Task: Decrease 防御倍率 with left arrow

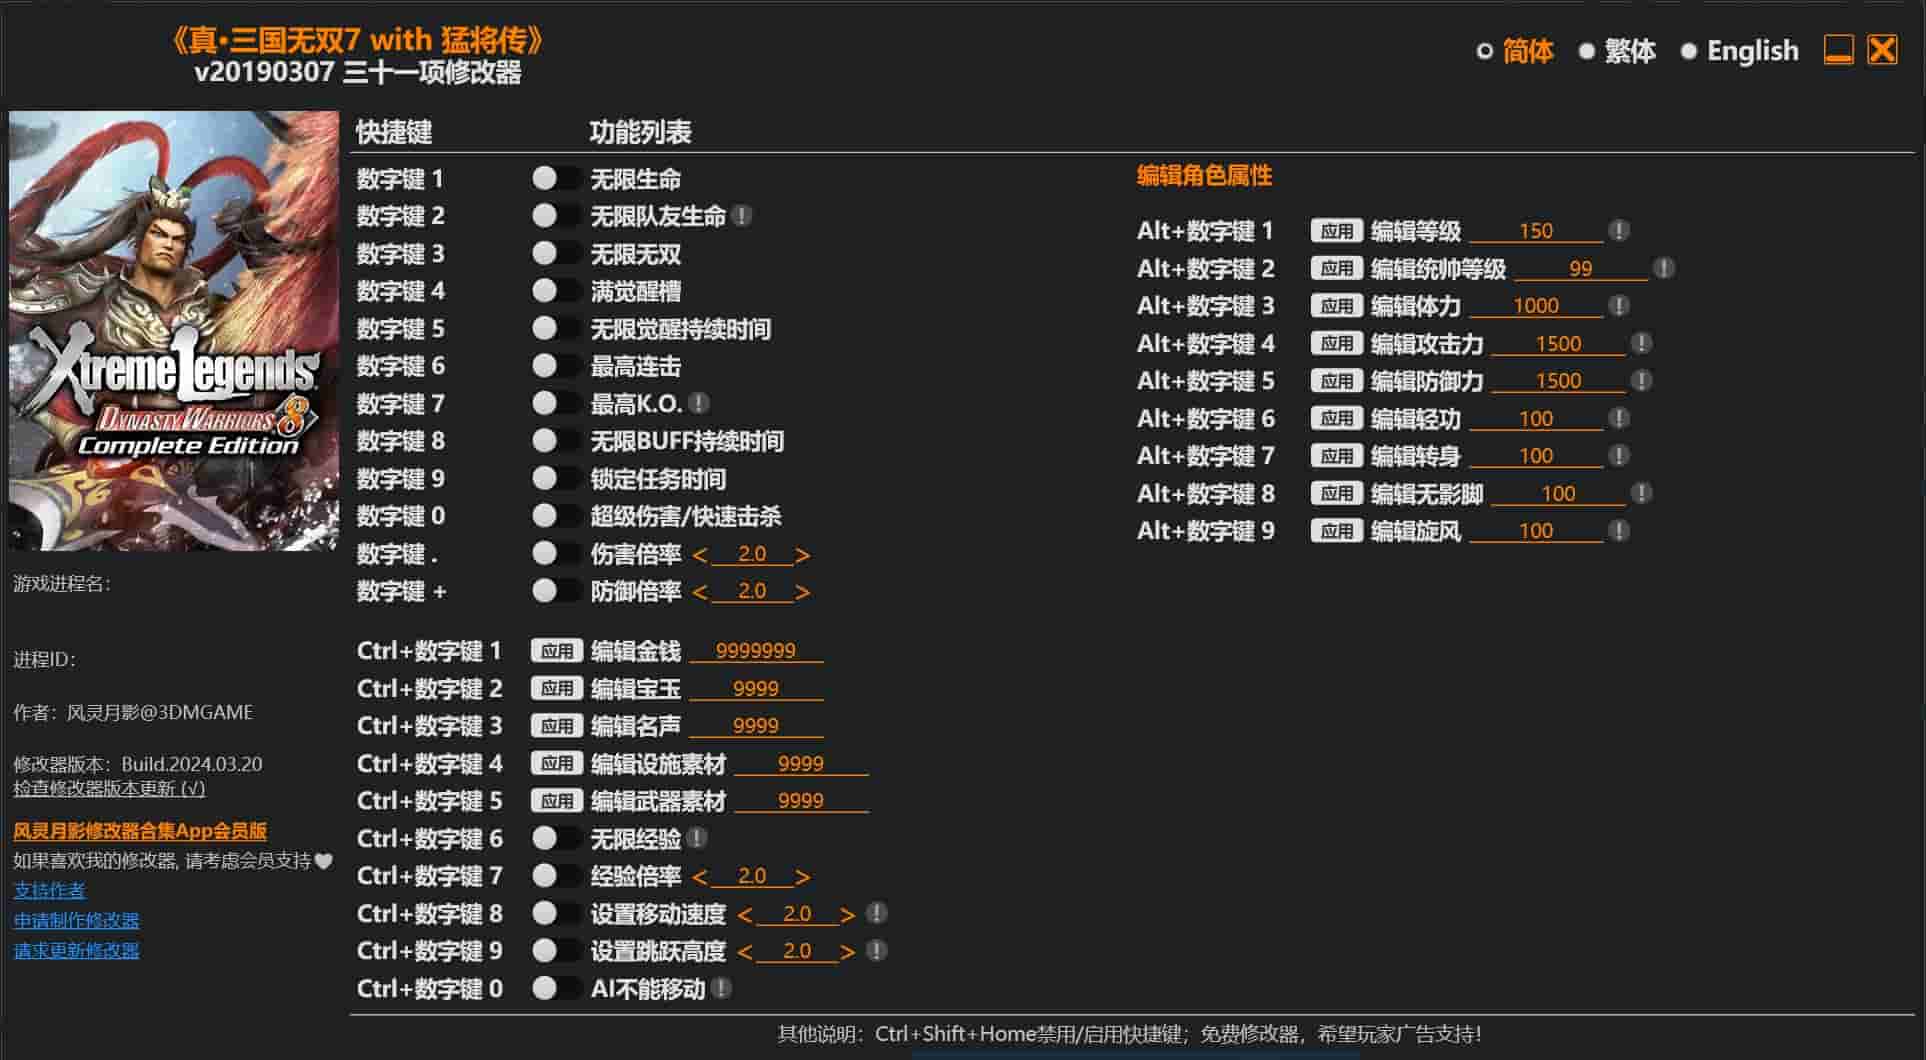Action: pos(699,592)
